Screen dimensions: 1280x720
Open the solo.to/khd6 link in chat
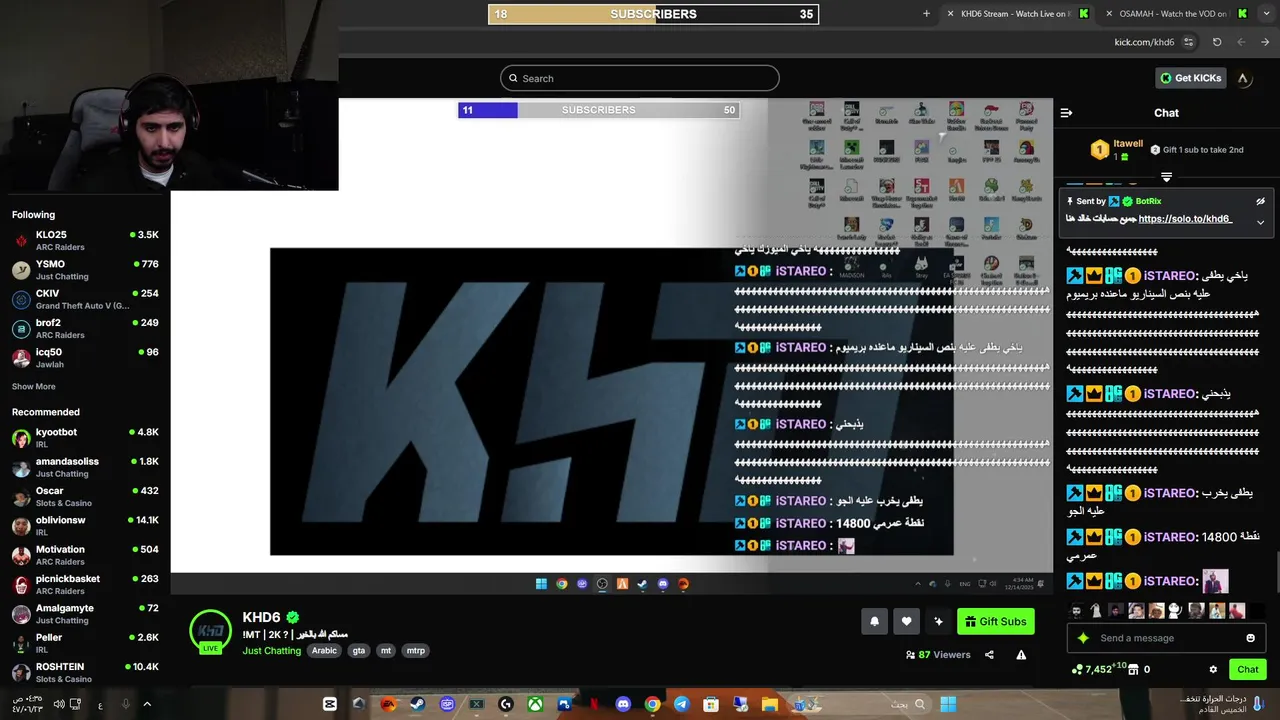click(x=1185, y=219)
